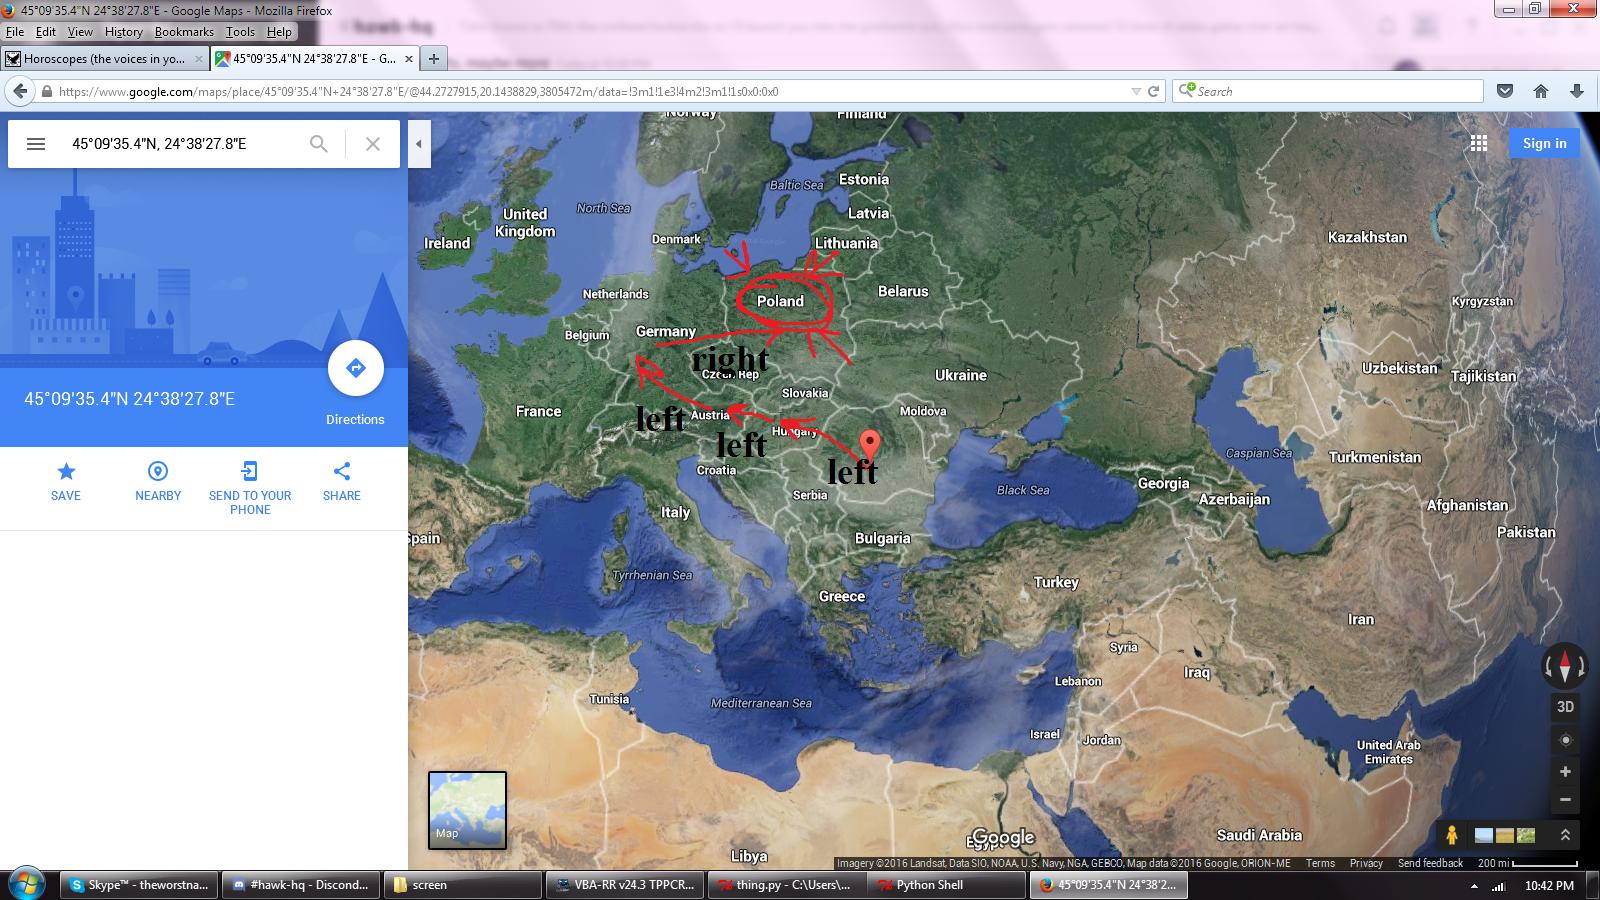Click the taskbar clock showing 10:42 PM
Screen dimensions: 1600x900
point(1550,886)
